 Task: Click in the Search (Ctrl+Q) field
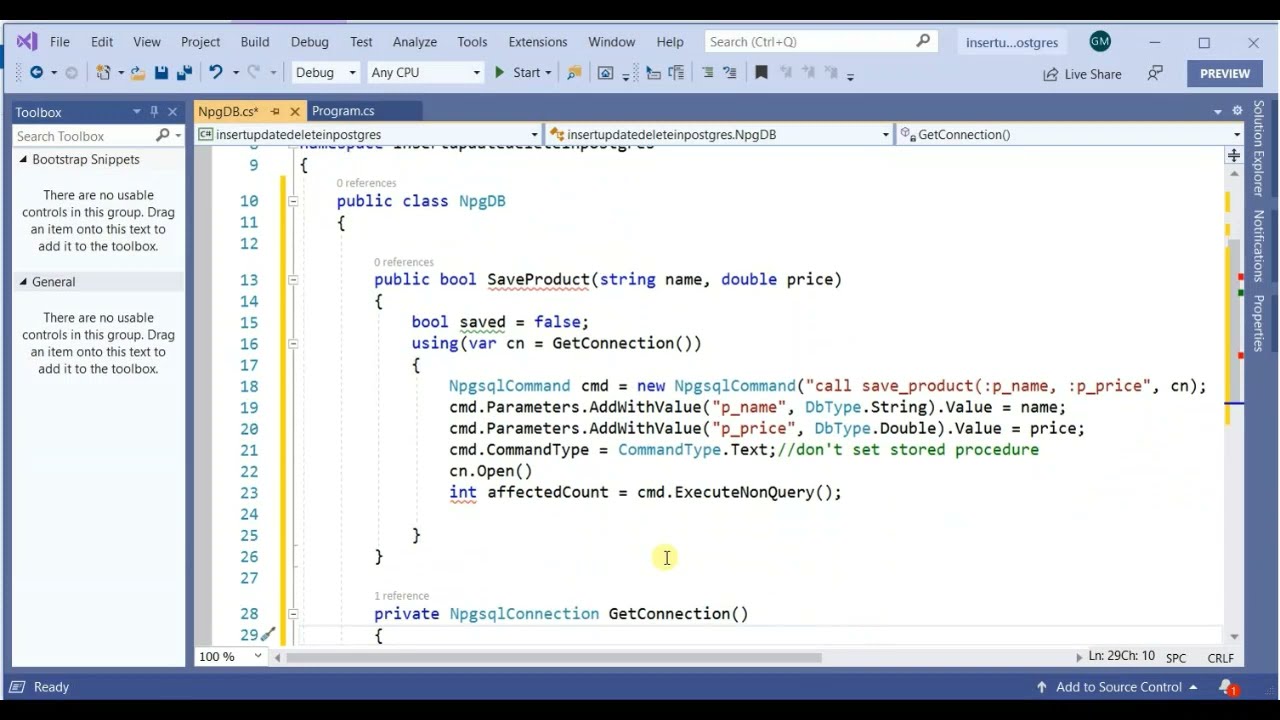[820, 41]
